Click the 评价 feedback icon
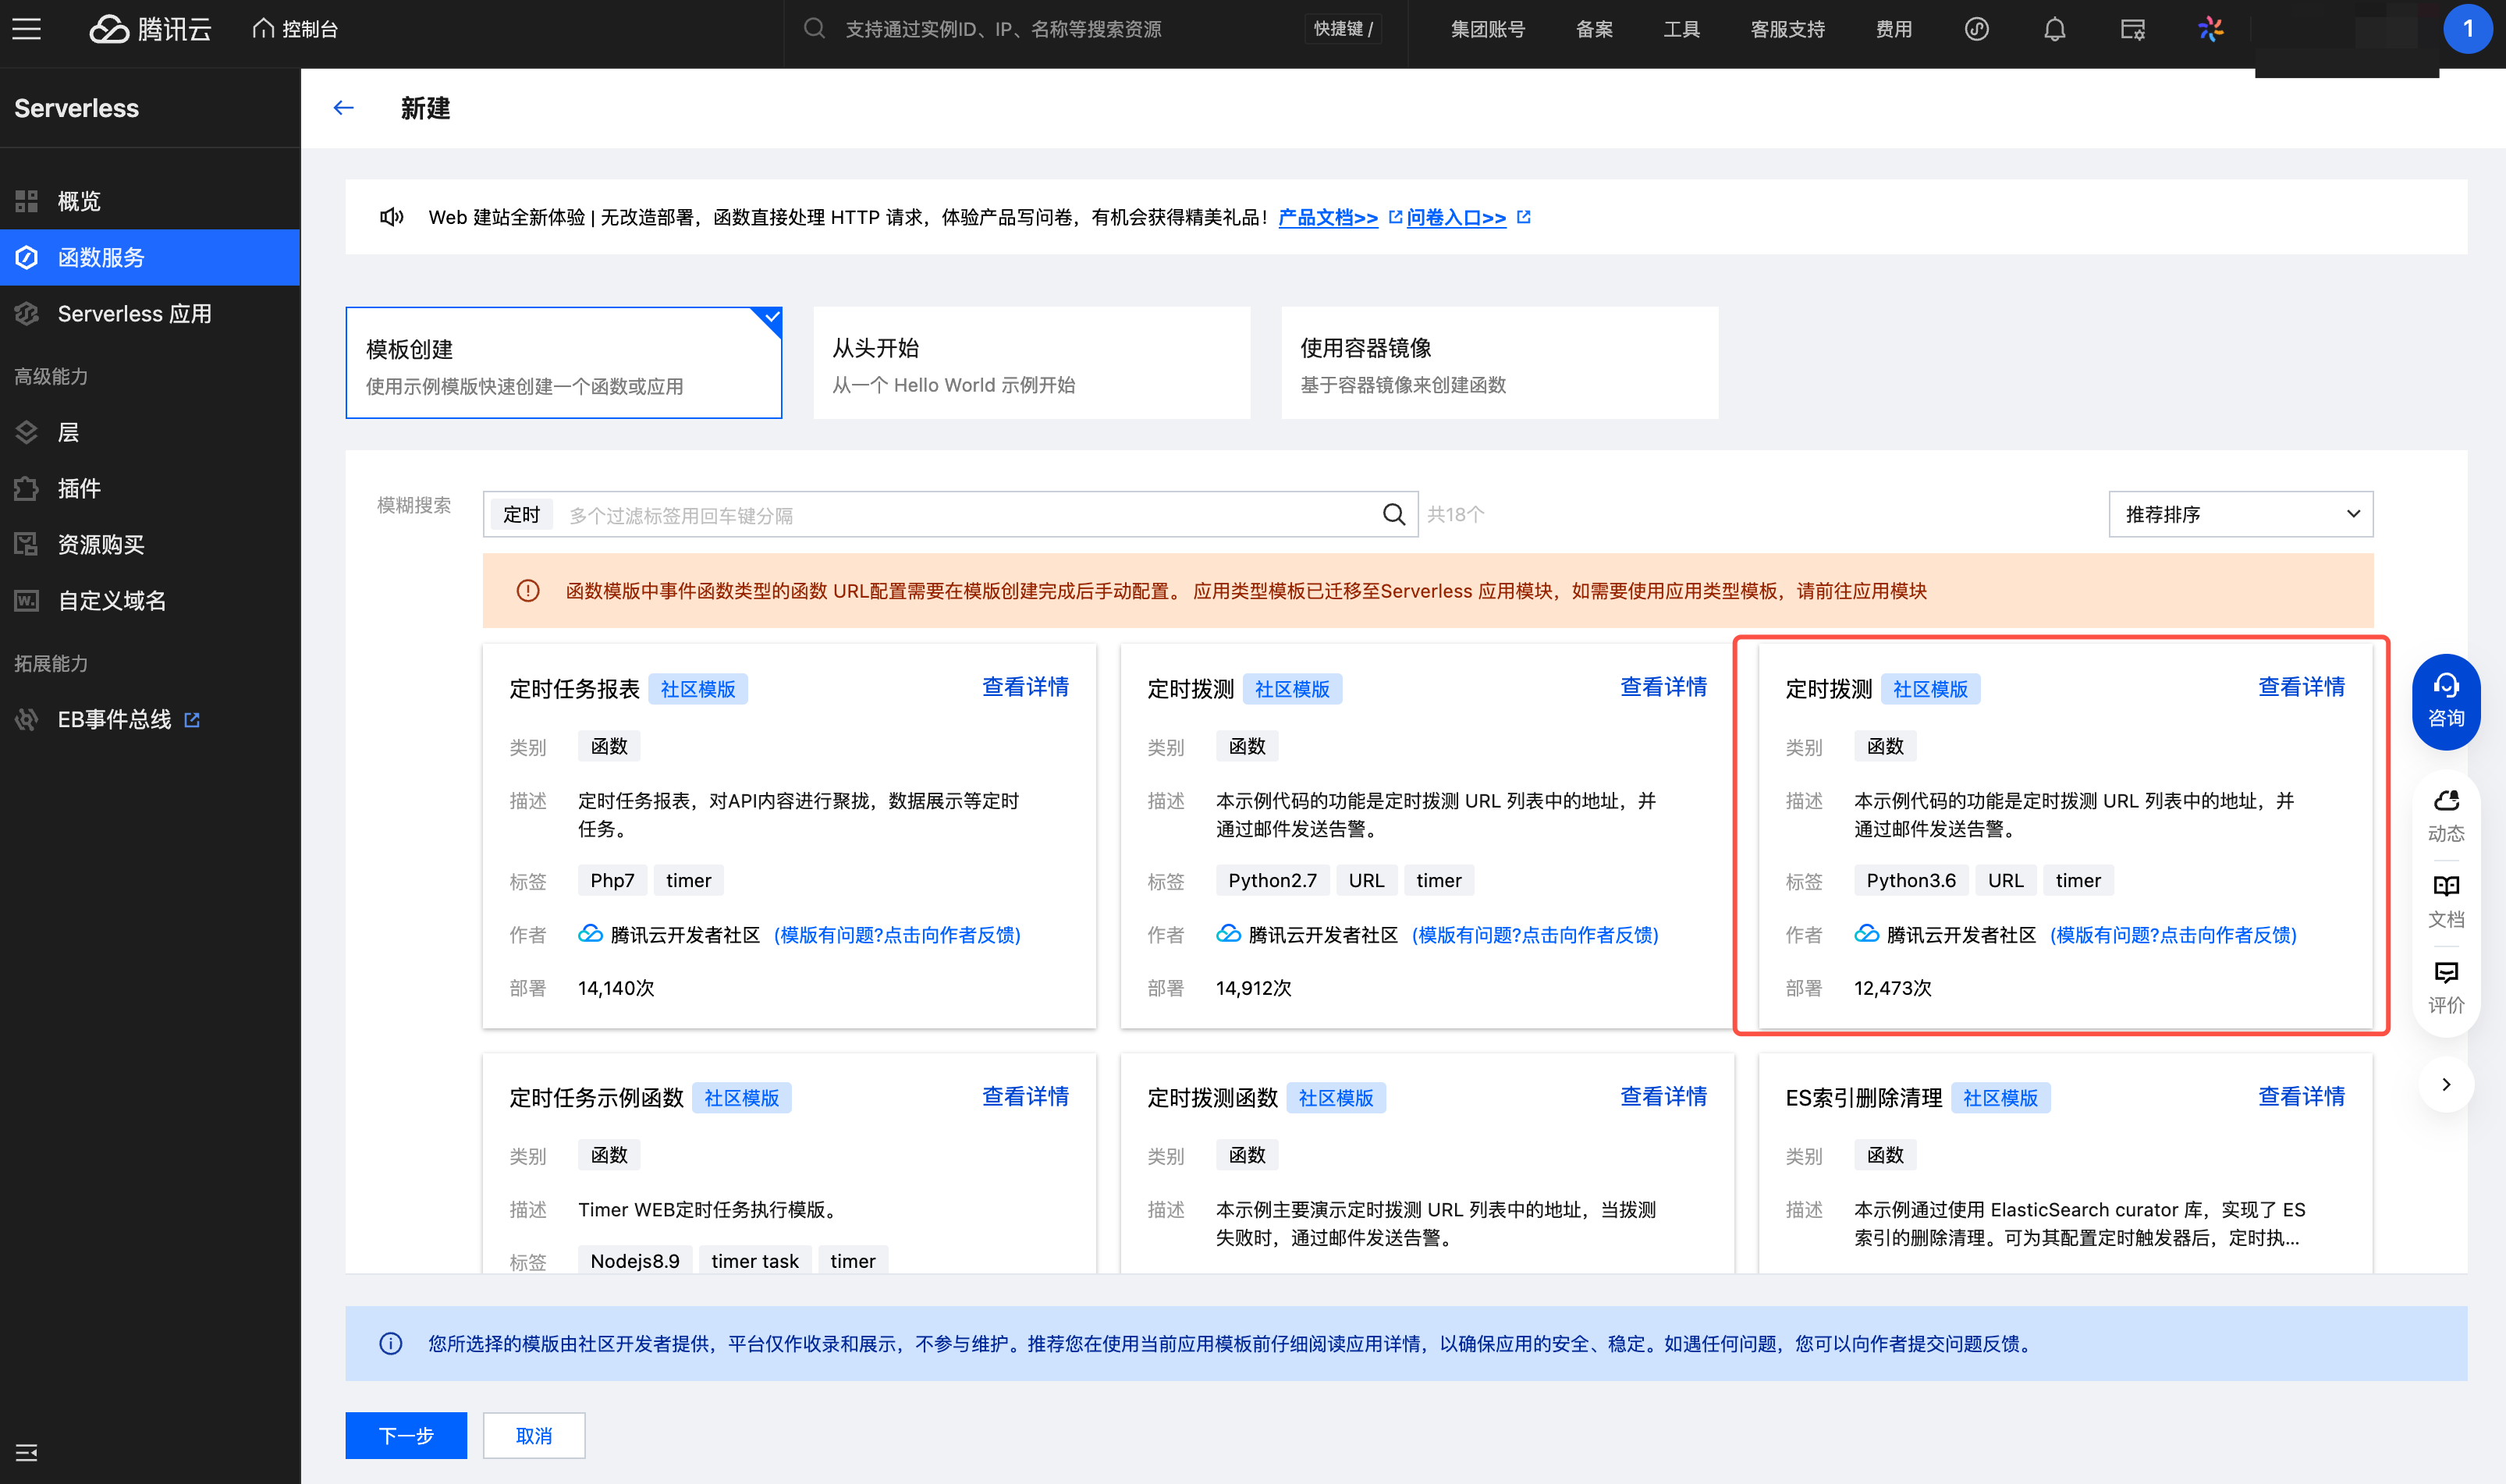2506x1484 pixels. pyautogui.click(x=2445, y=986)
